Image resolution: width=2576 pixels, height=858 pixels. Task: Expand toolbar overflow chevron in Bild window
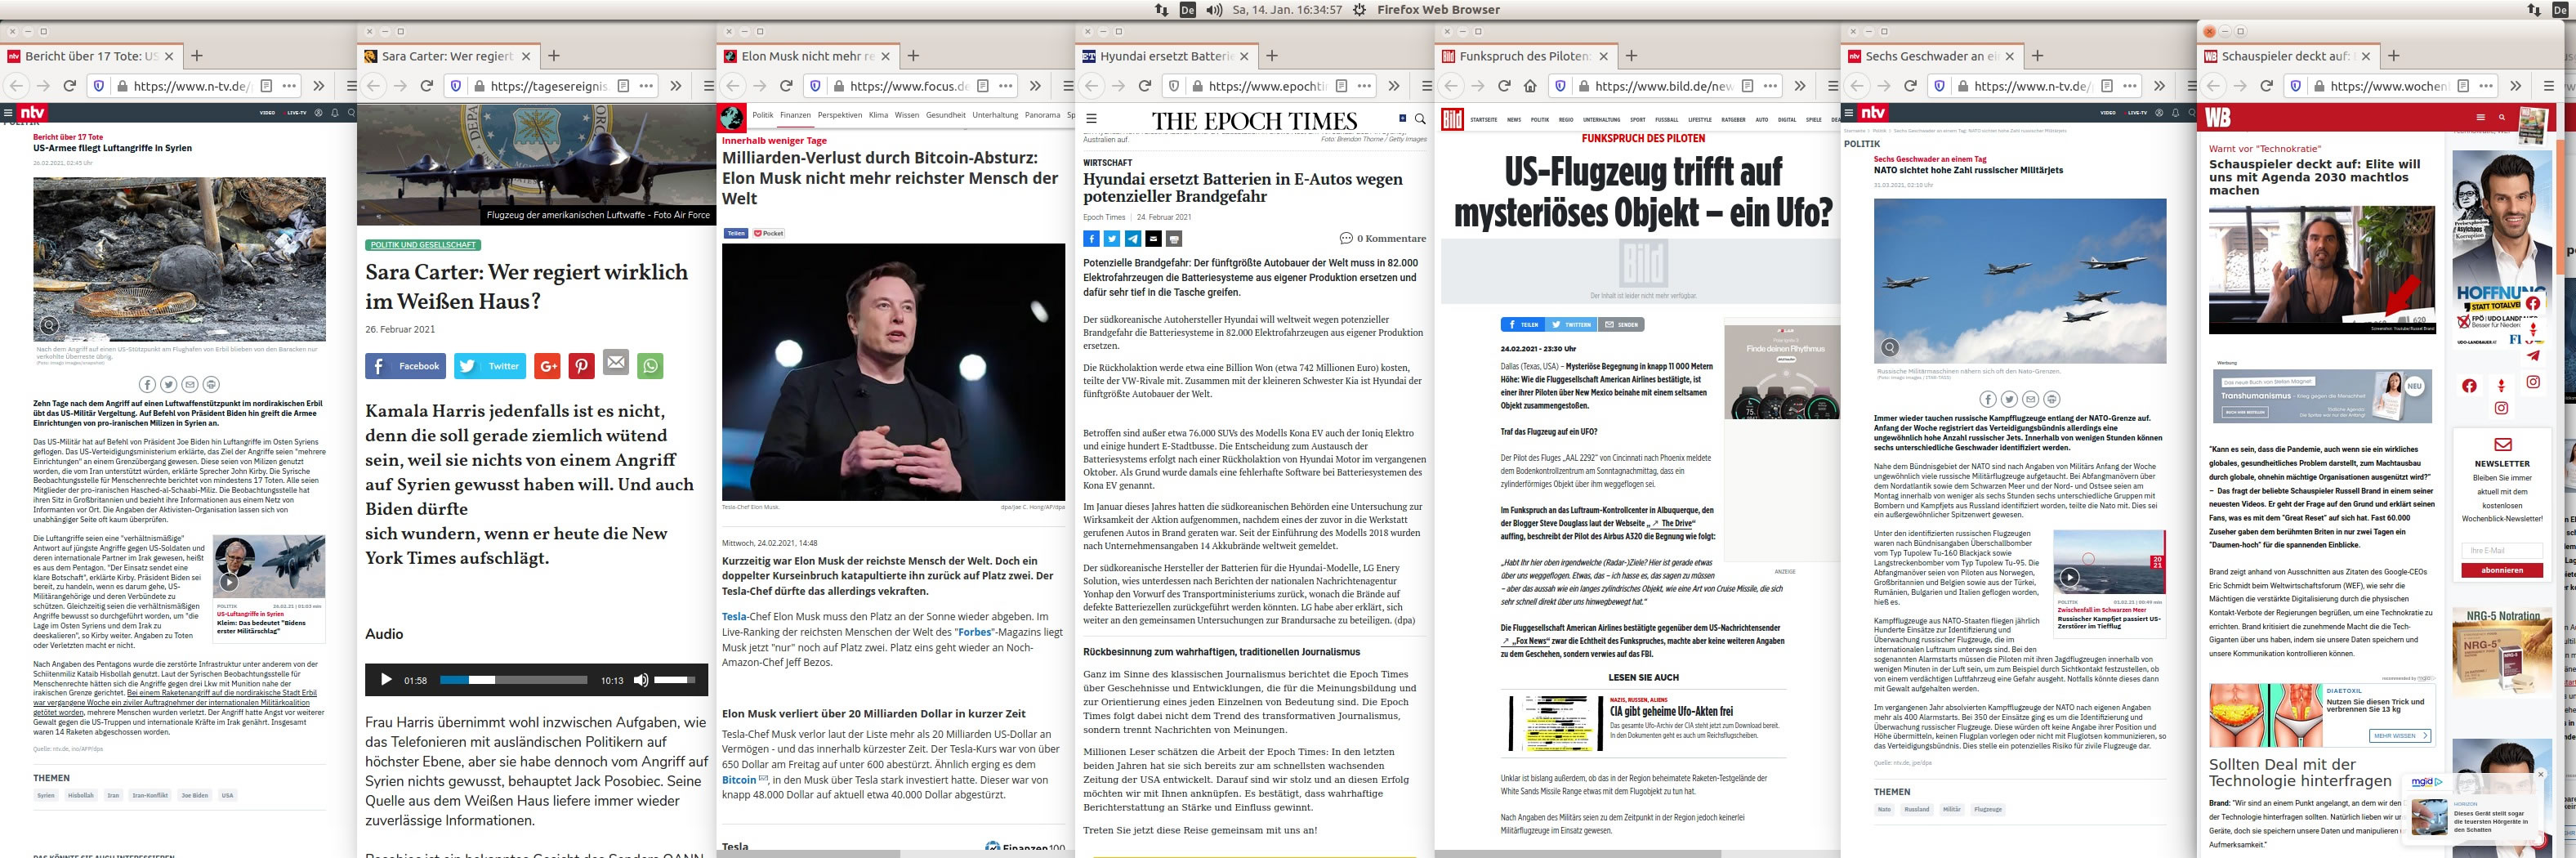point(1800,86)
